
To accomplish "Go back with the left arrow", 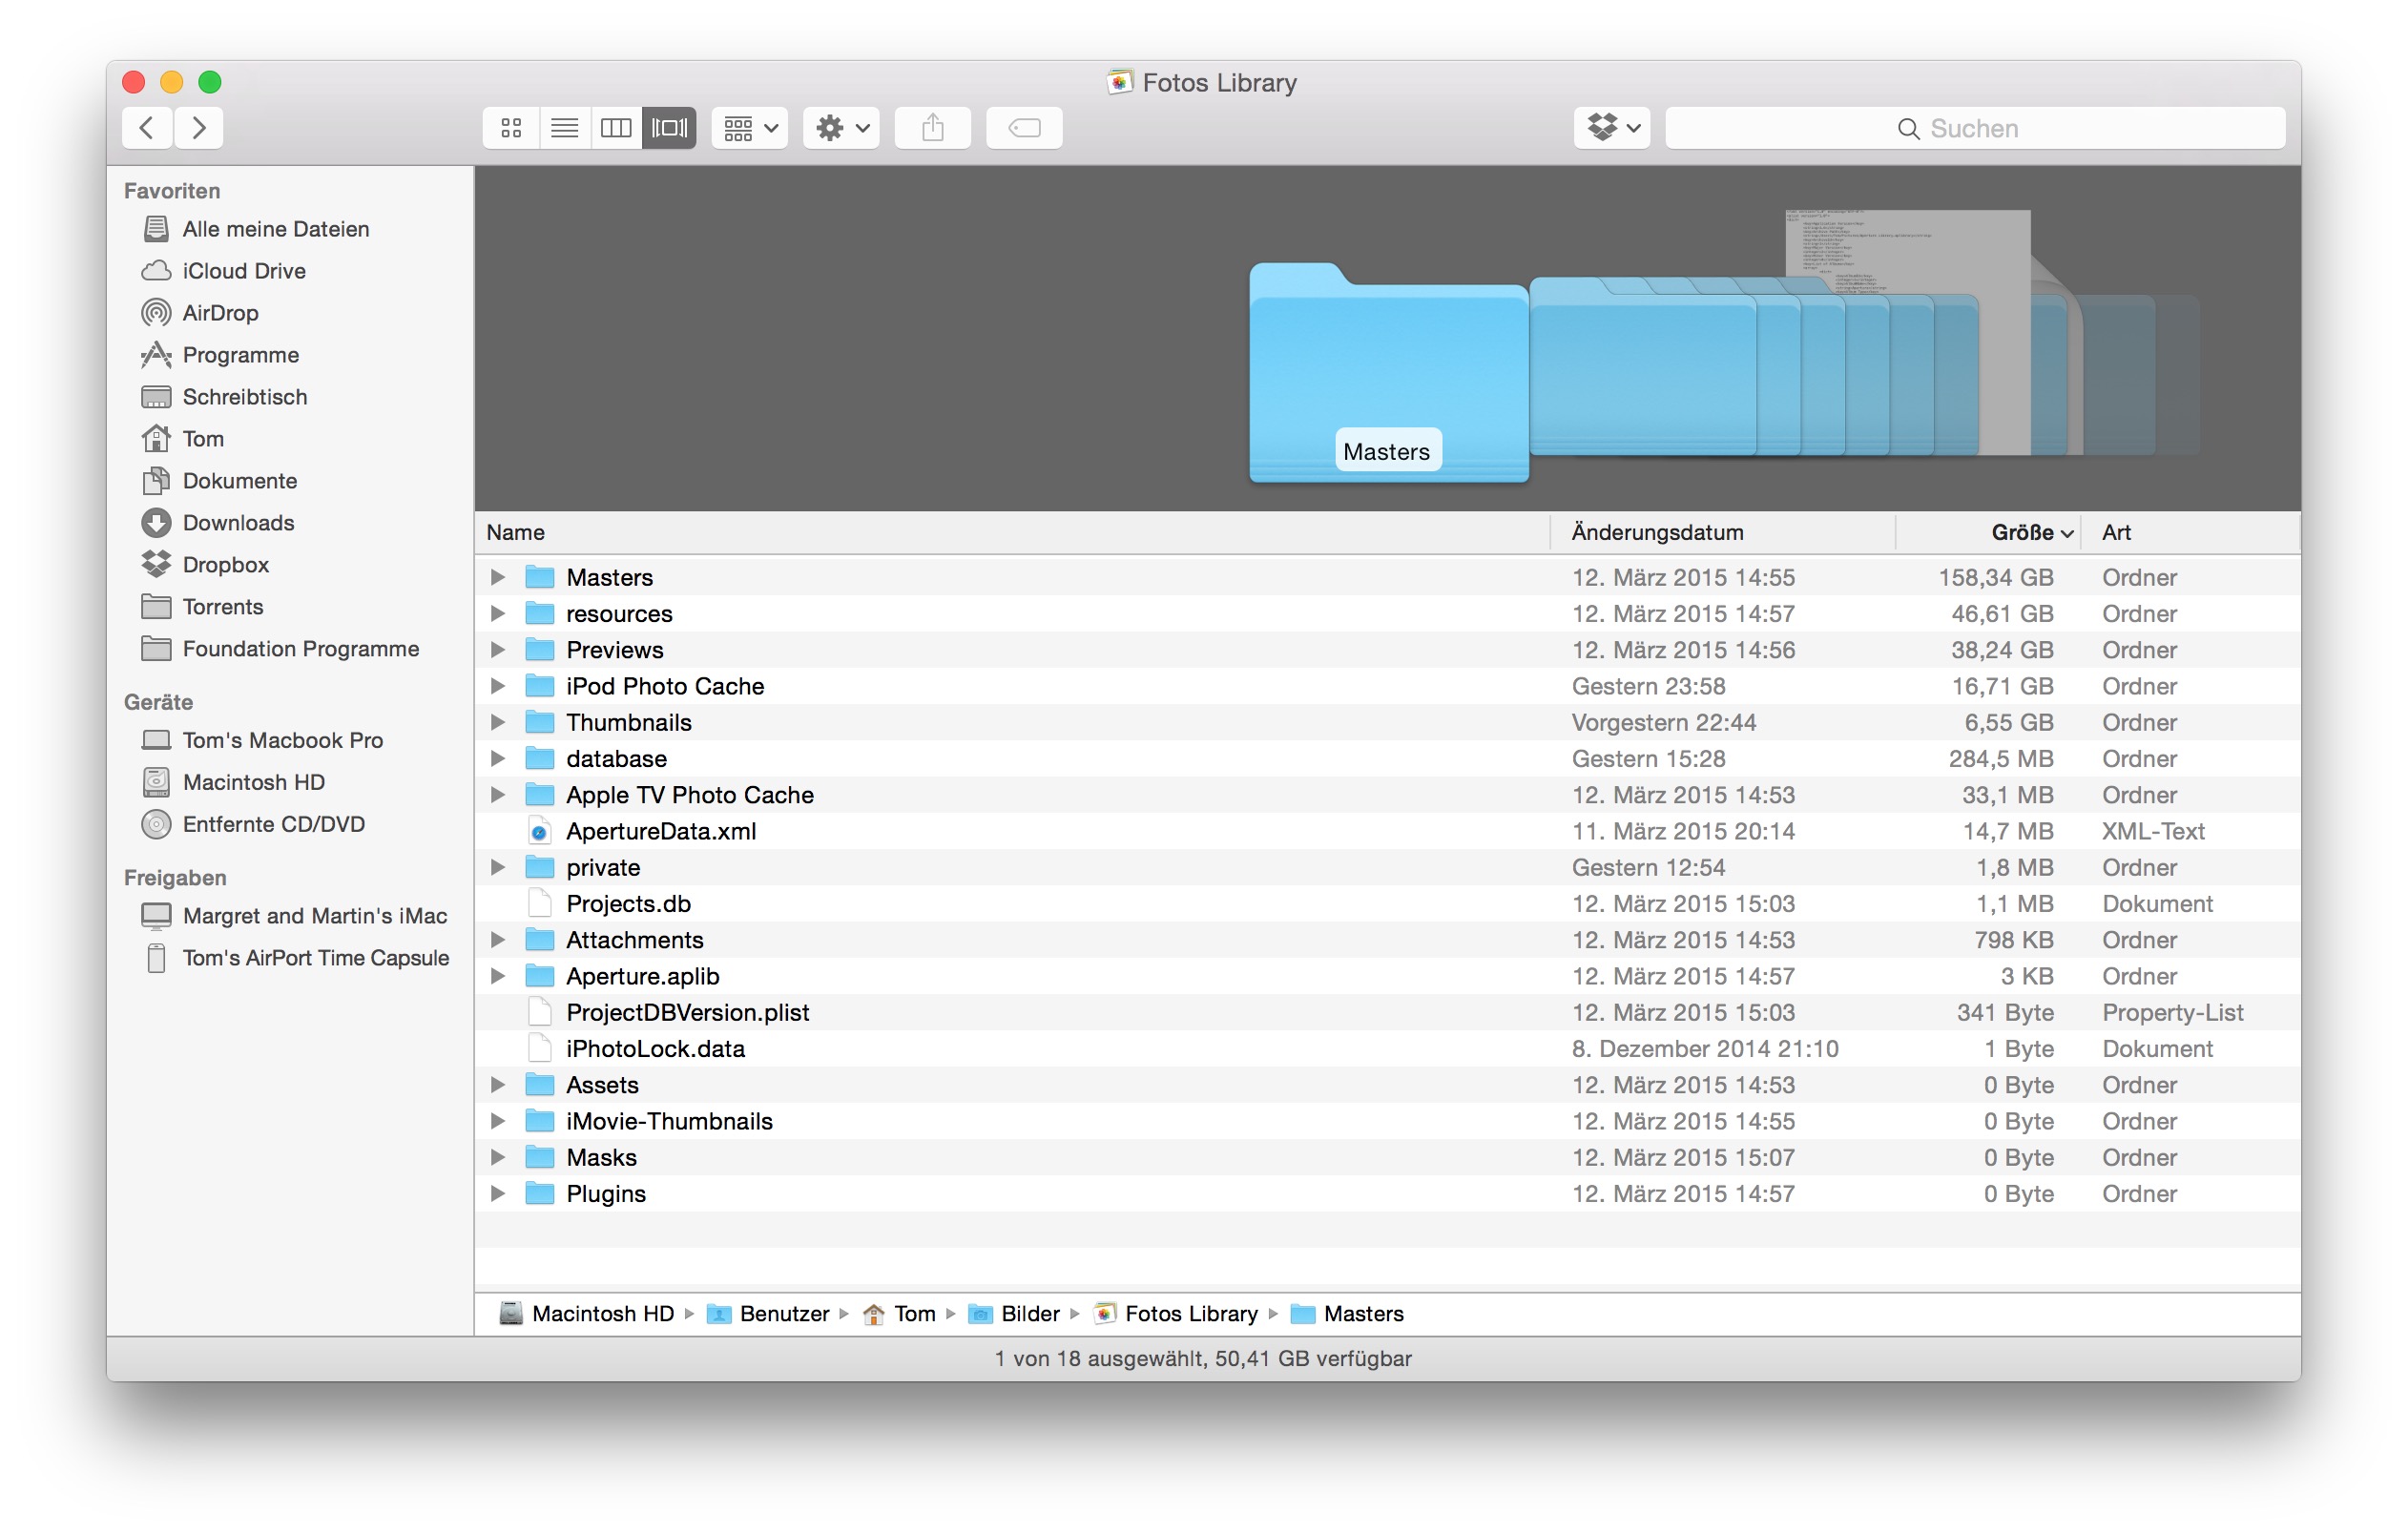I will 147,128.
